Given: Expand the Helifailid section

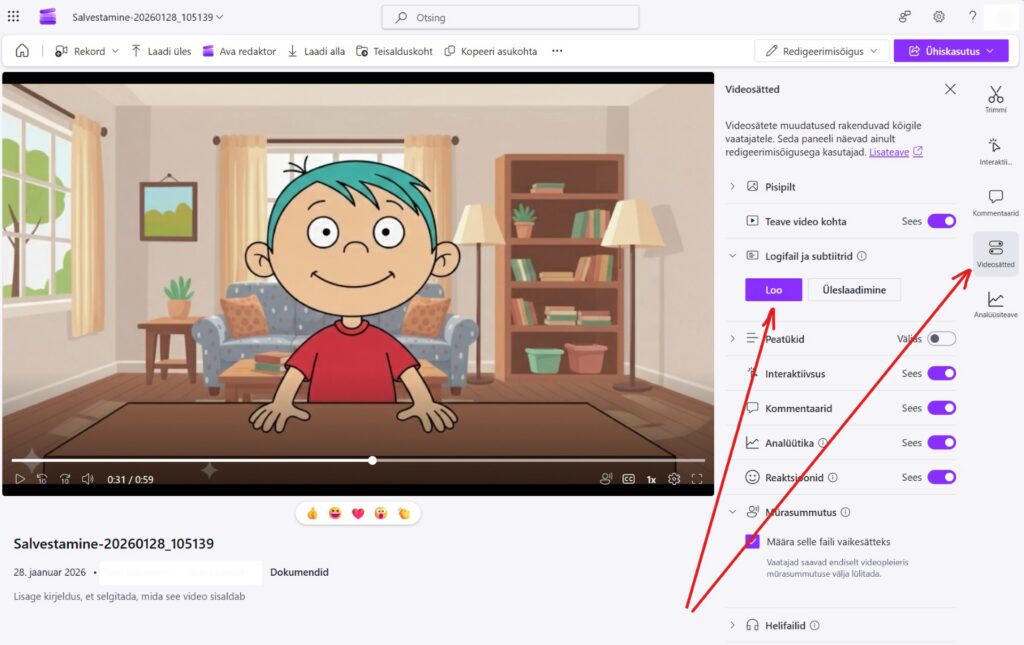Looking at the screenshot, I should pyautogui.click(x=732, y=625).
